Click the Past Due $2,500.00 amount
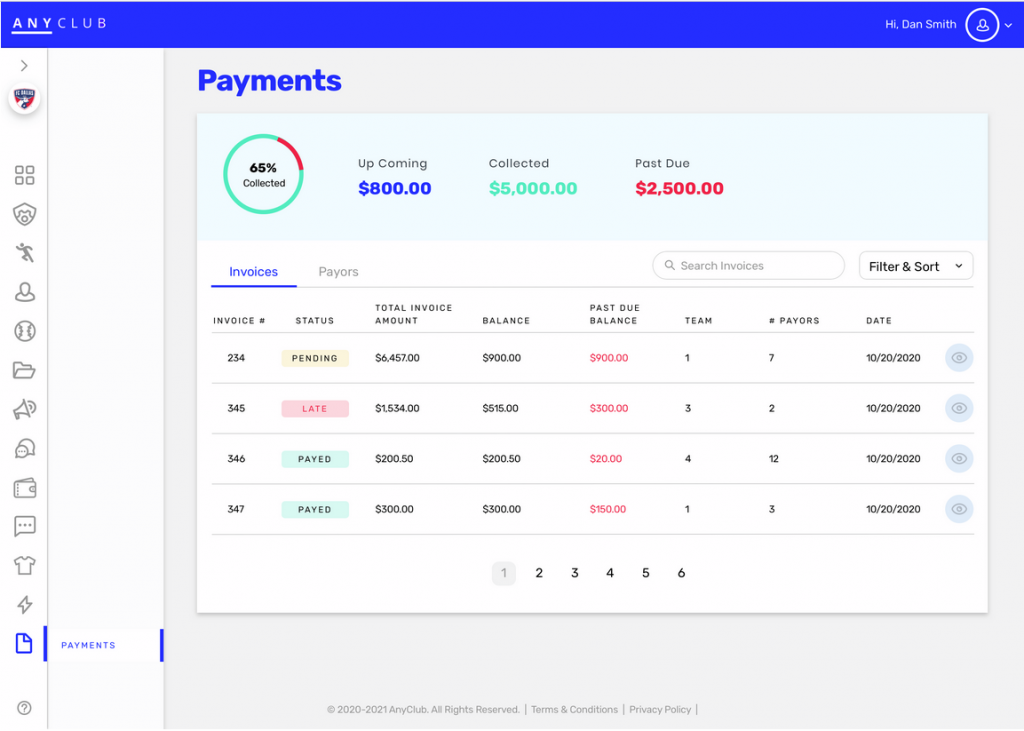Viewport: 1024px width, 731px height. point(679,188)
